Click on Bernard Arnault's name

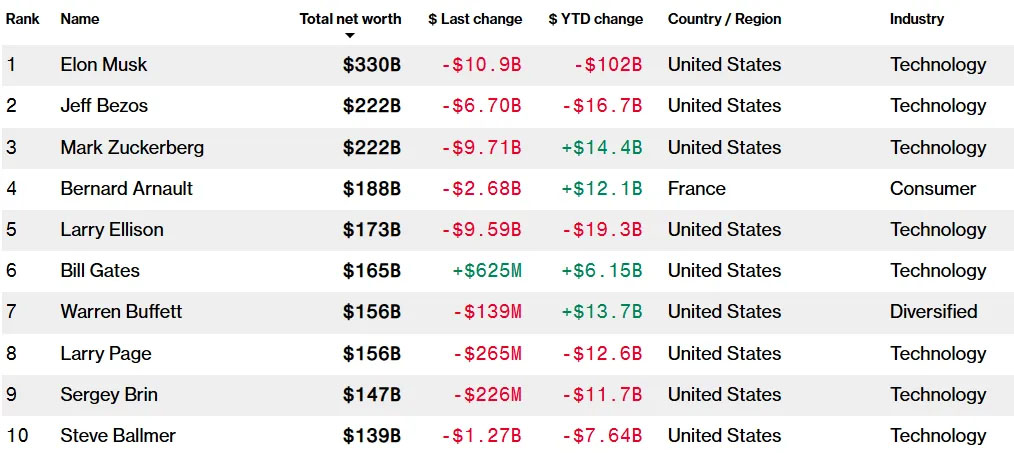(x=127, y=189)
